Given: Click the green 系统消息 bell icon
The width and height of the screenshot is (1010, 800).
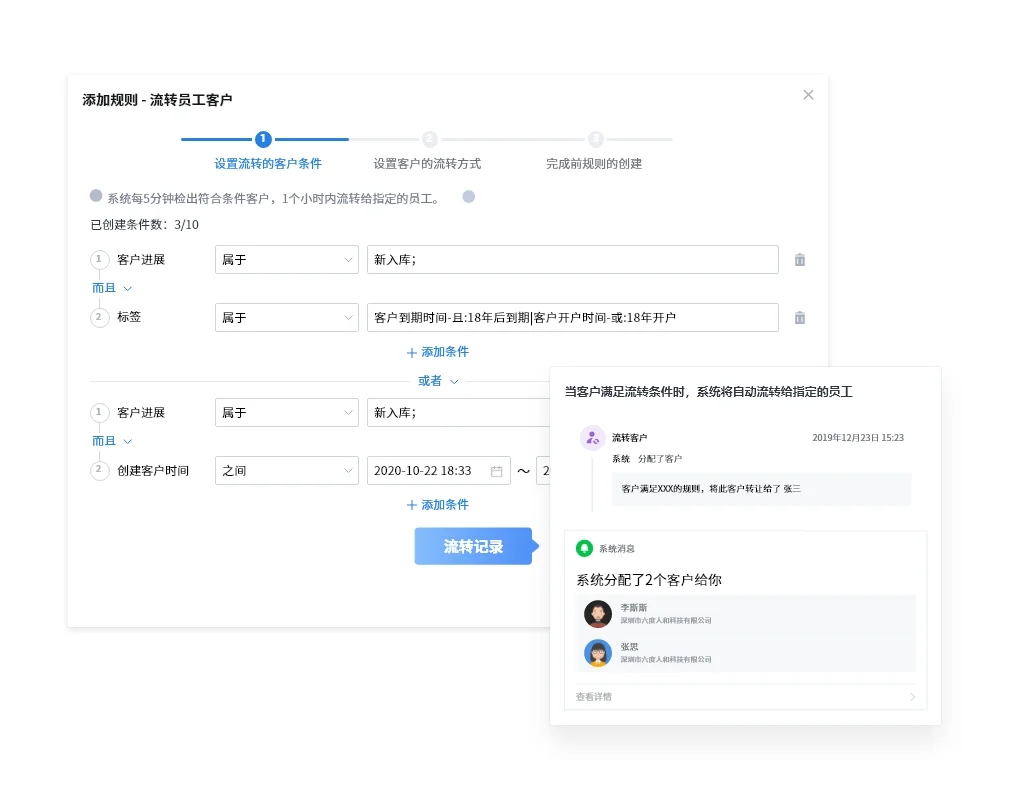Looking at the screenshot, I should [585, 547].
